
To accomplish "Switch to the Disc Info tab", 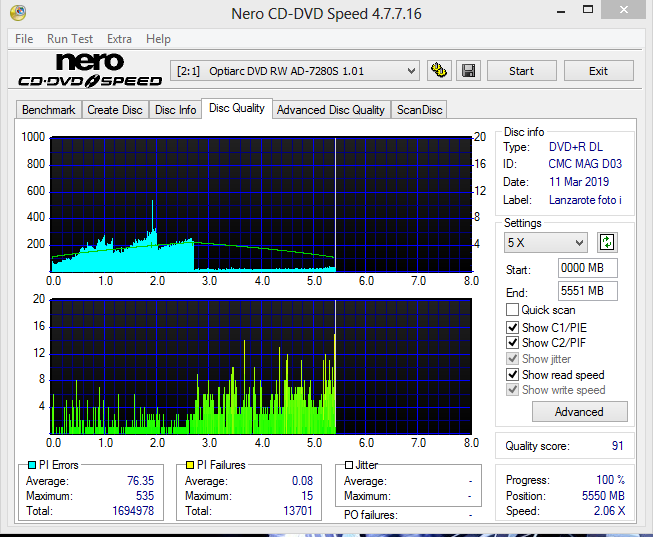I will [175, 110].
